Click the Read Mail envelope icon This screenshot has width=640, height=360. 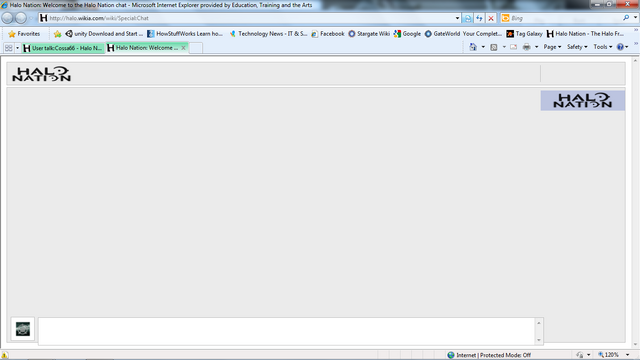tap(513, 47)
